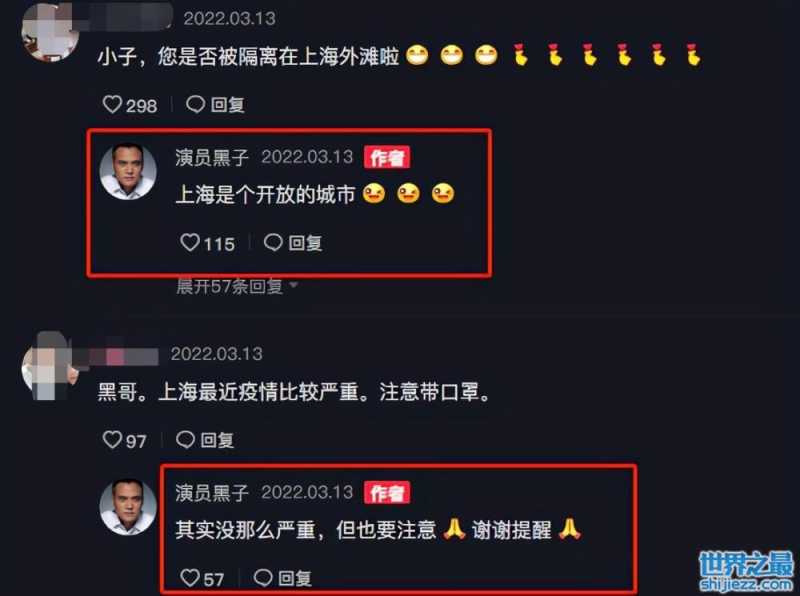Click reply bubble under '上海是个开放的城市' reply

click(273, 242)
